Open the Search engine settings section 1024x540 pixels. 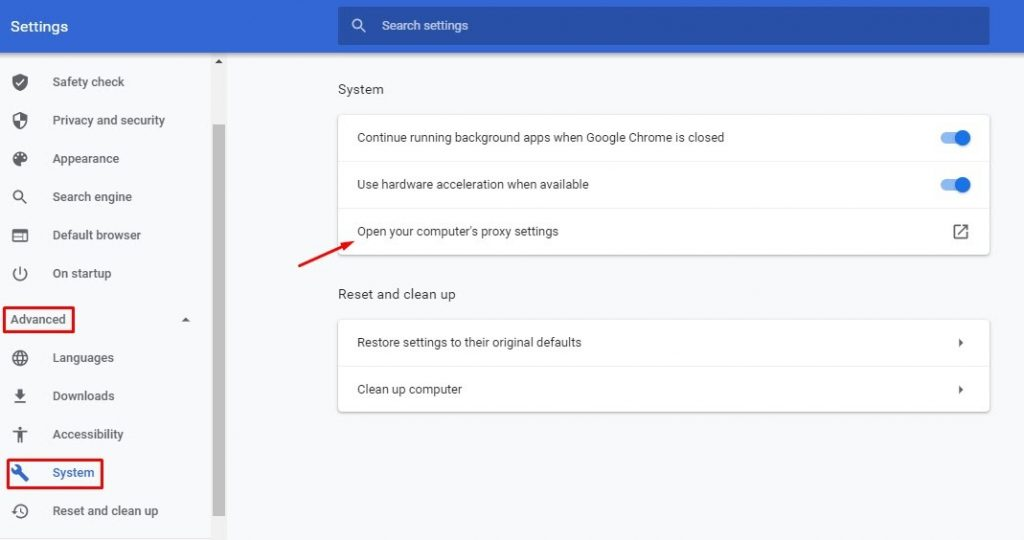pyautogui.click(x=92, y=197)
